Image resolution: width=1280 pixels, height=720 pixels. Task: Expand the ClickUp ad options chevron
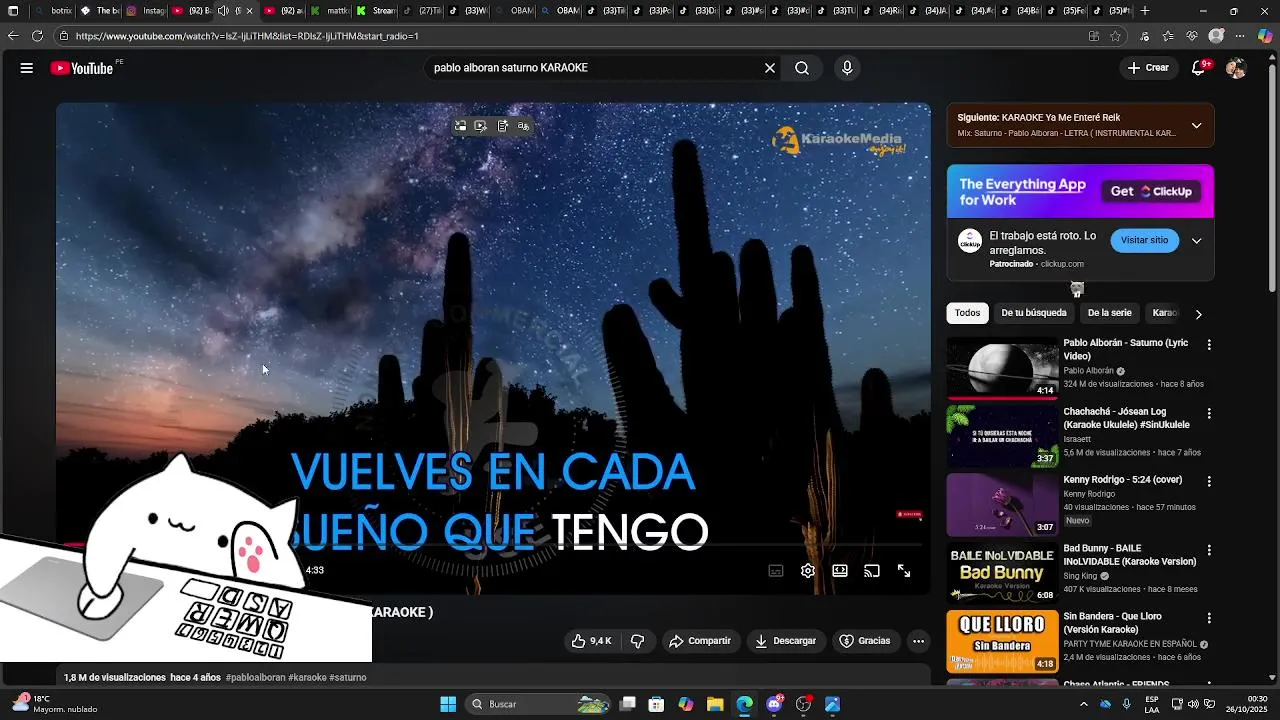coord(1196,241)
